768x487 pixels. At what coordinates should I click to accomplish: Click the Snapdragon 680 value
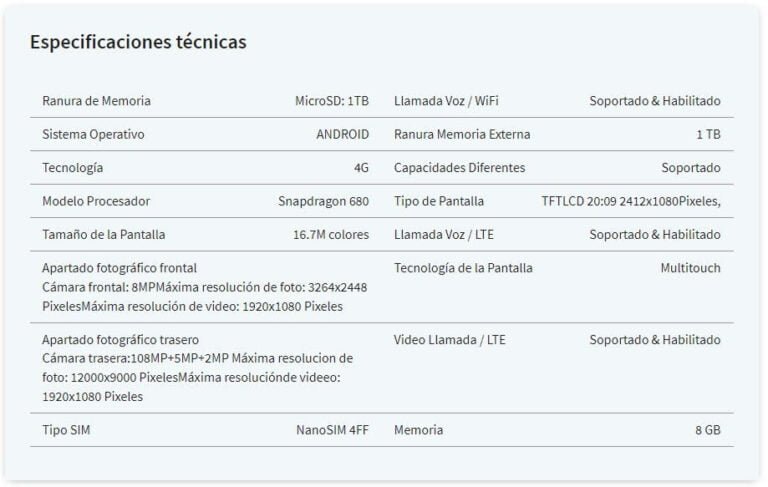tap(323, 201)
